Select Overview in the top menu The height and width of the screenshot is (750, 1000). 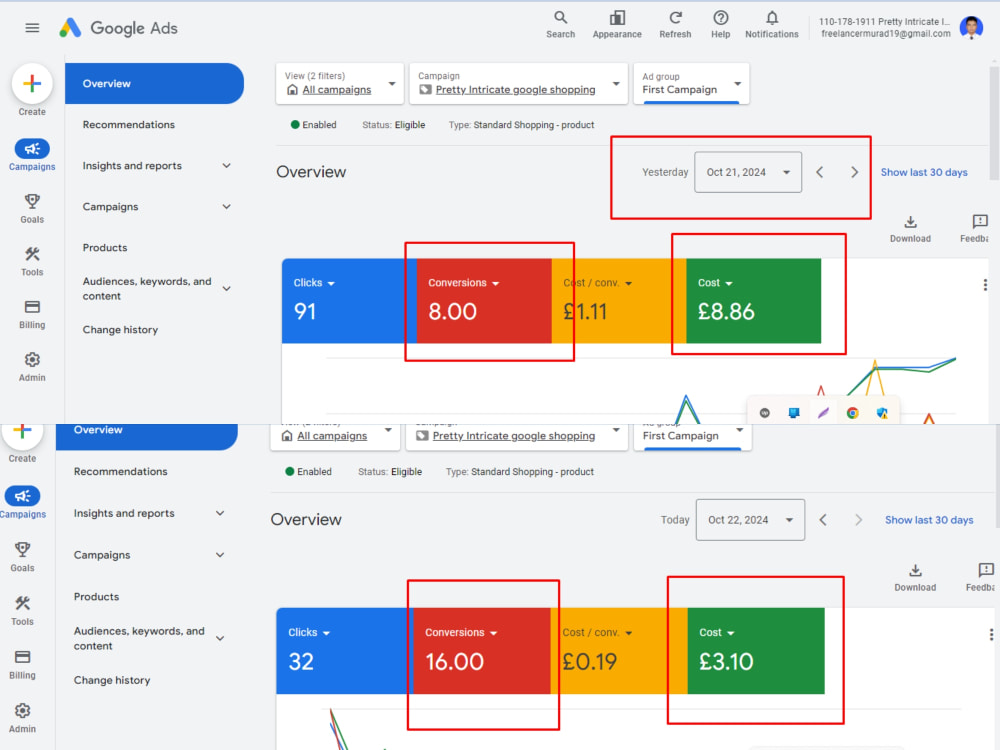[x=154, y=84]
